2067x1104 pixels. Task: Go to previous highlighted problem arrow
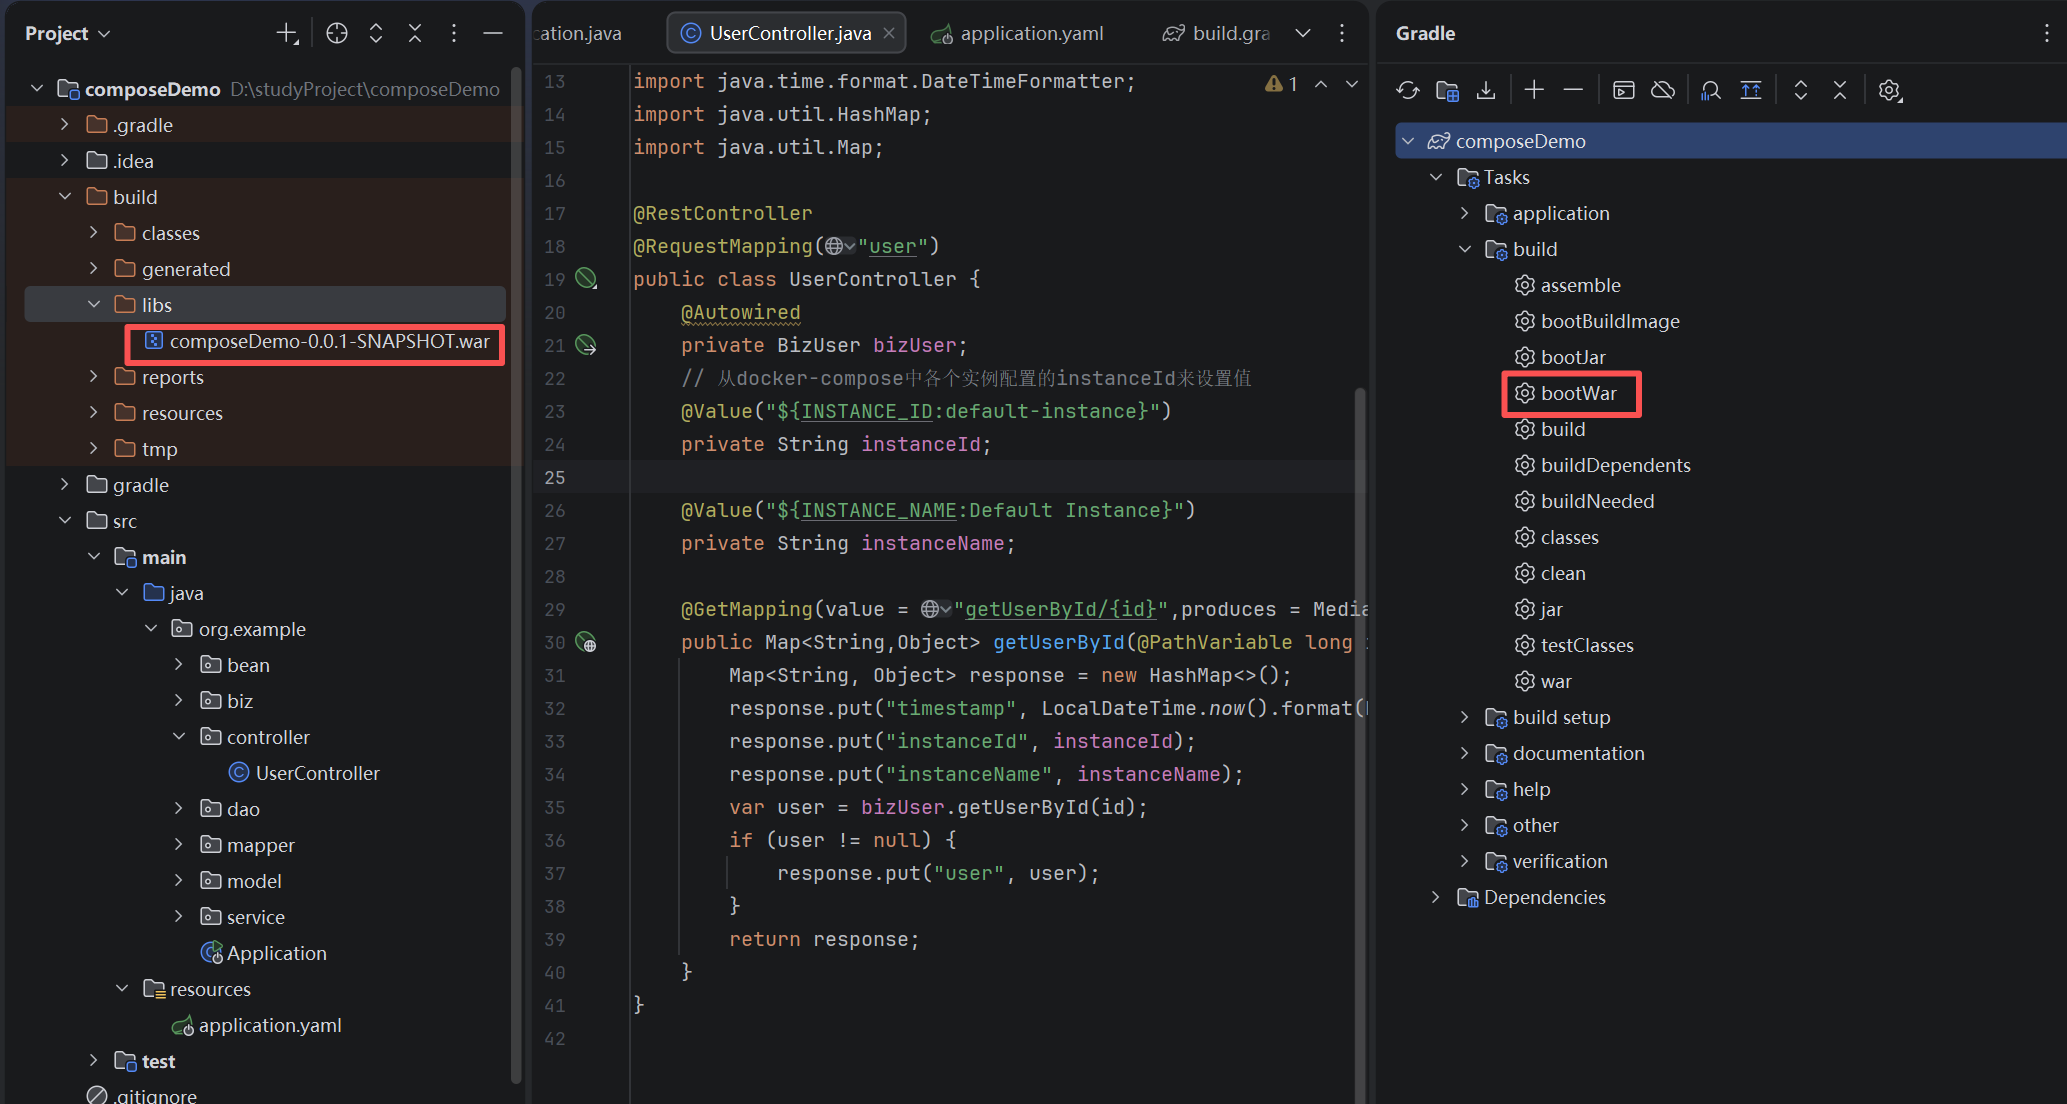pos(1321,84)
